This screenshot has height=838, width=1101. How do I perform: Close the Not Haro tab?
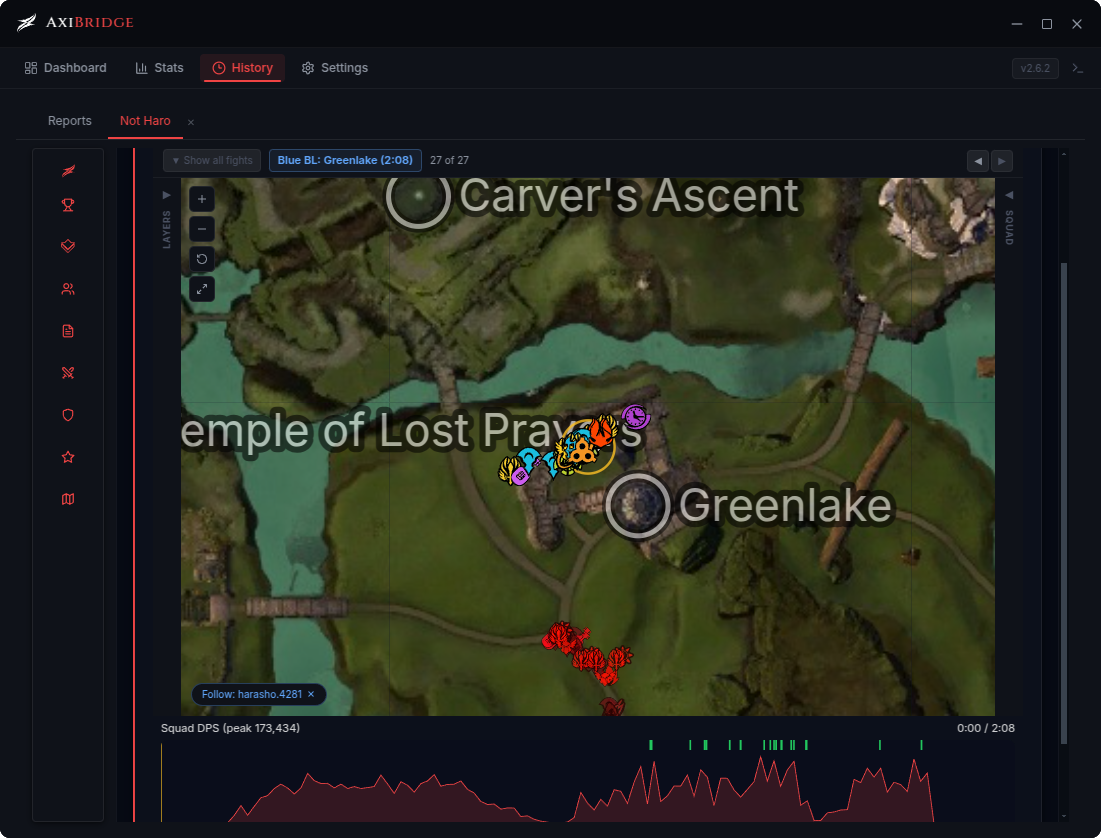pos(191,122)
